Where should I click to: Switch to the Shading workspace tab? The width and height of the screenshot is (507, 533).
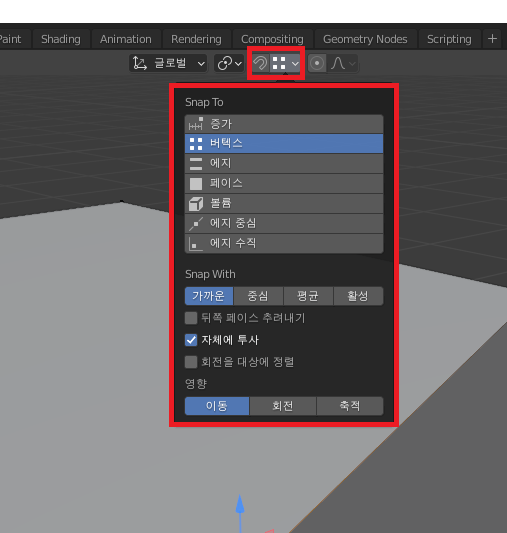pos(61,39)
